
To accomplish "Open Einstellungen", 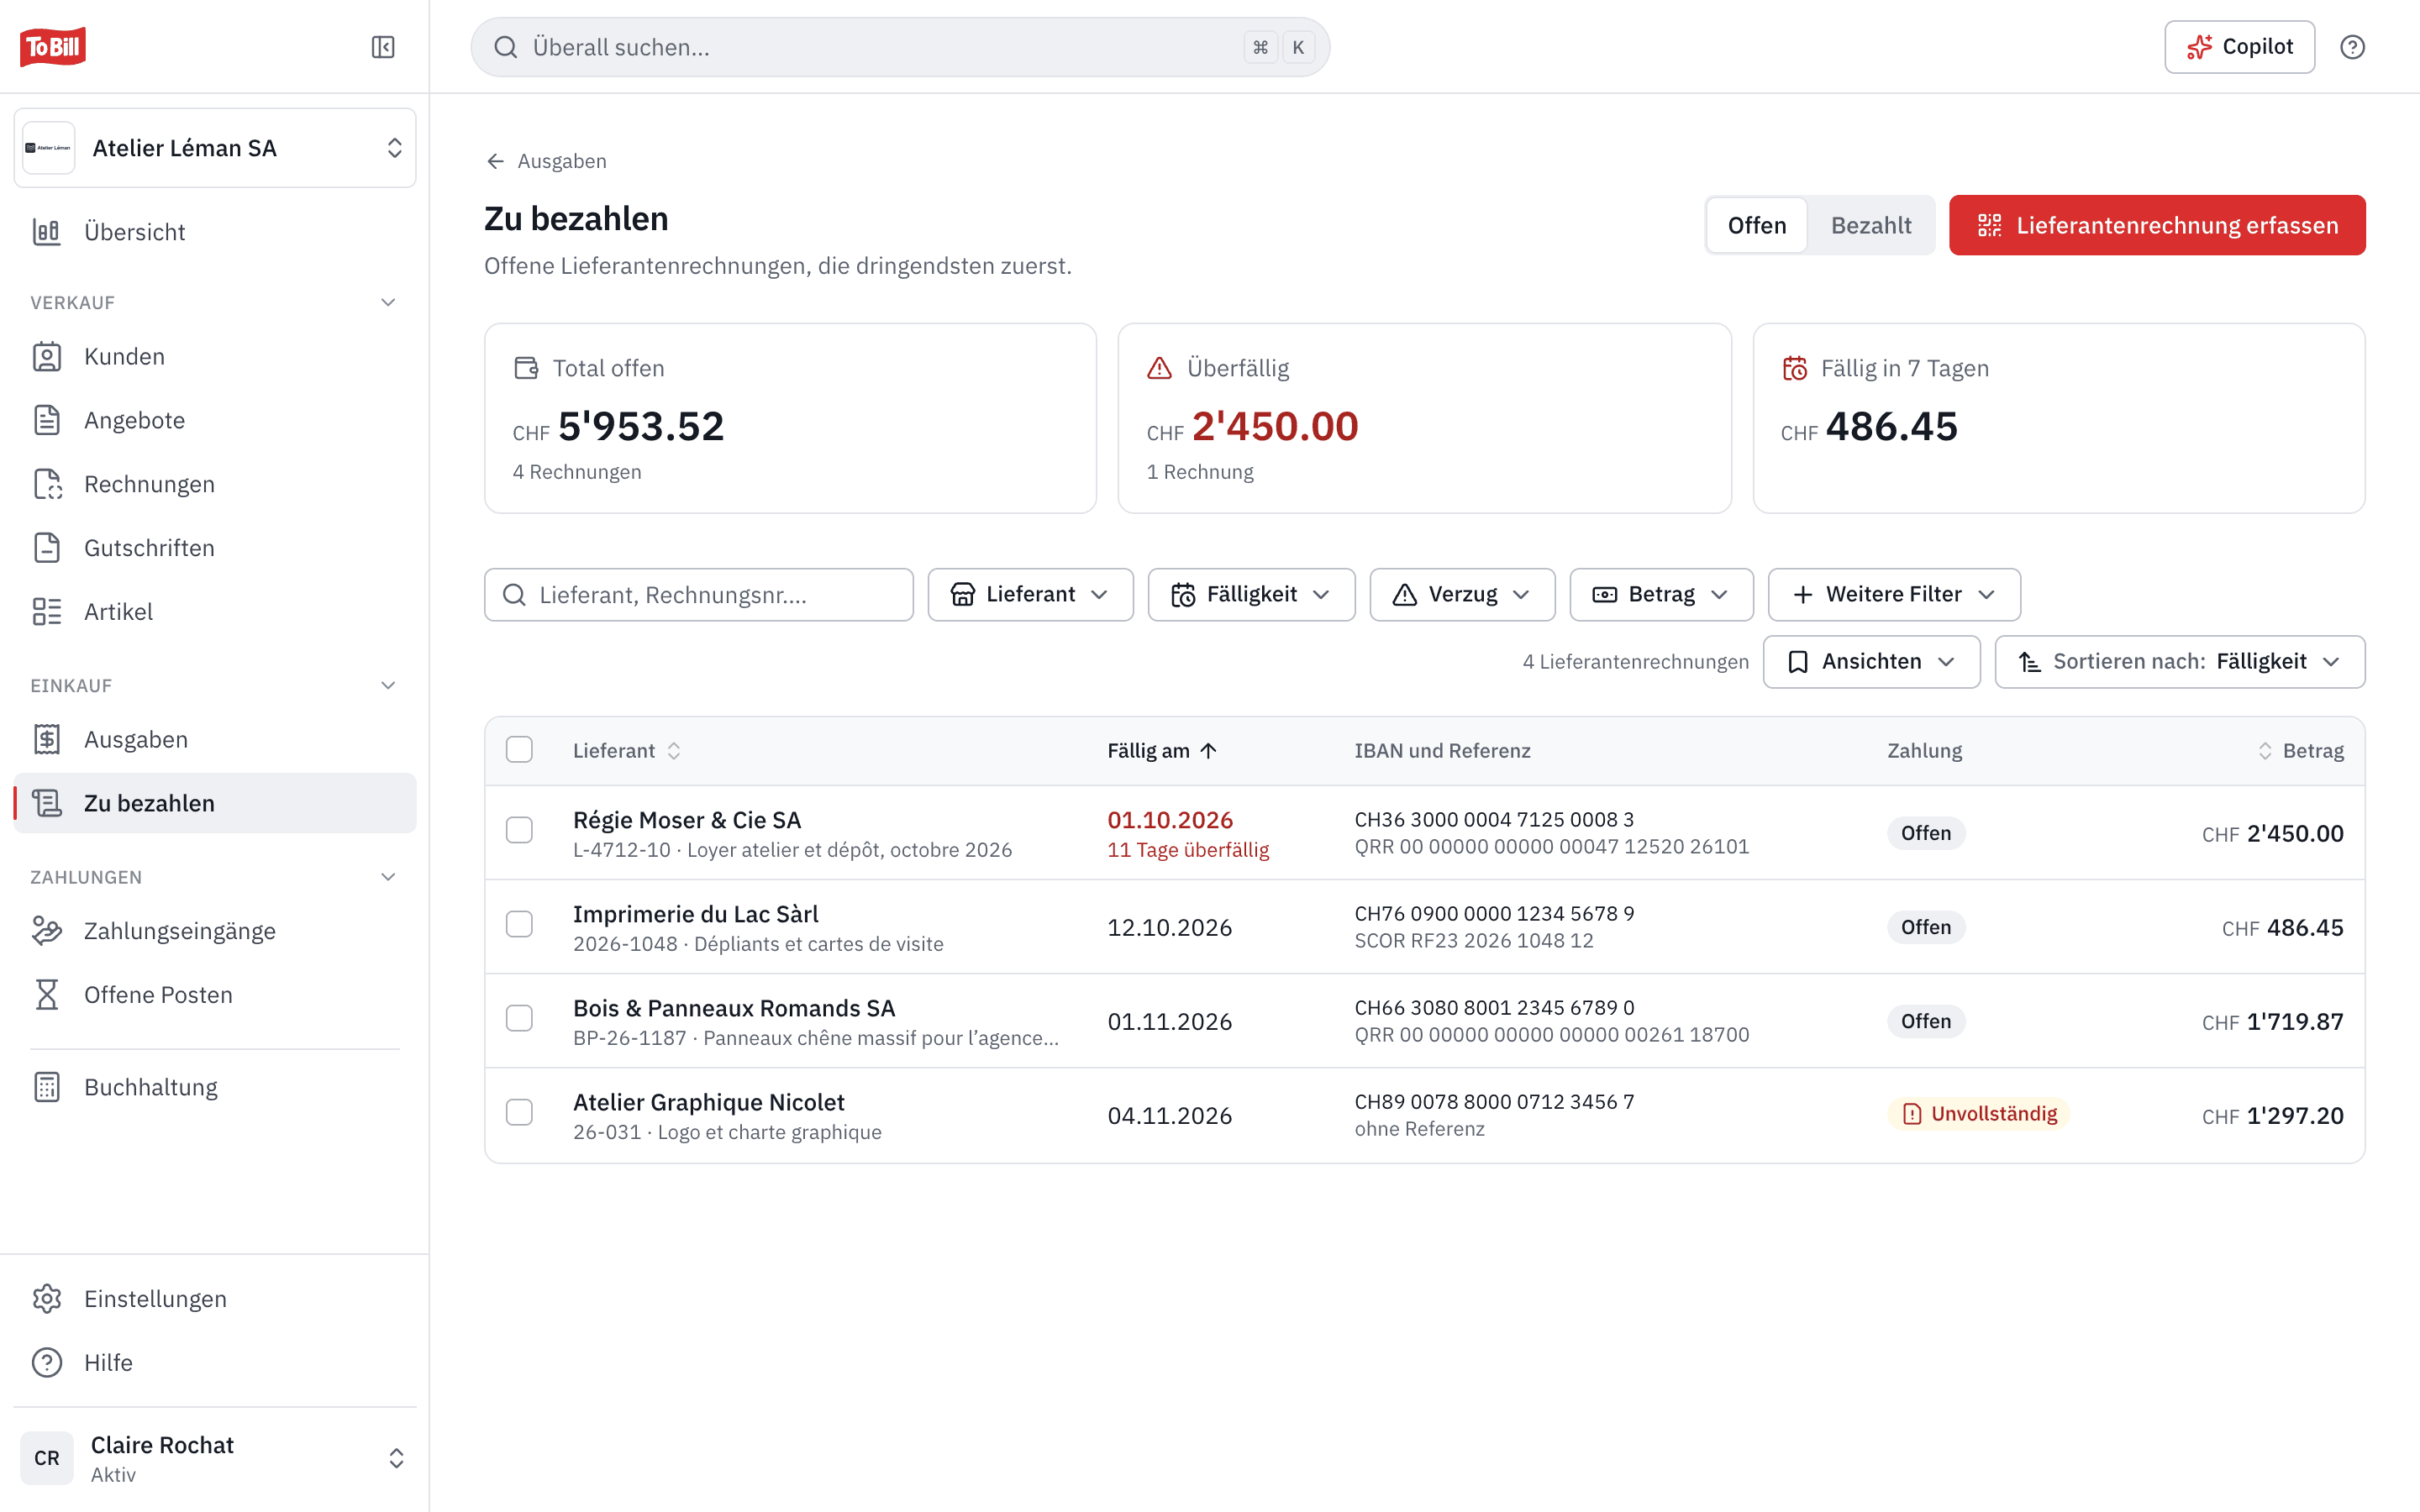I will 215,1299.
